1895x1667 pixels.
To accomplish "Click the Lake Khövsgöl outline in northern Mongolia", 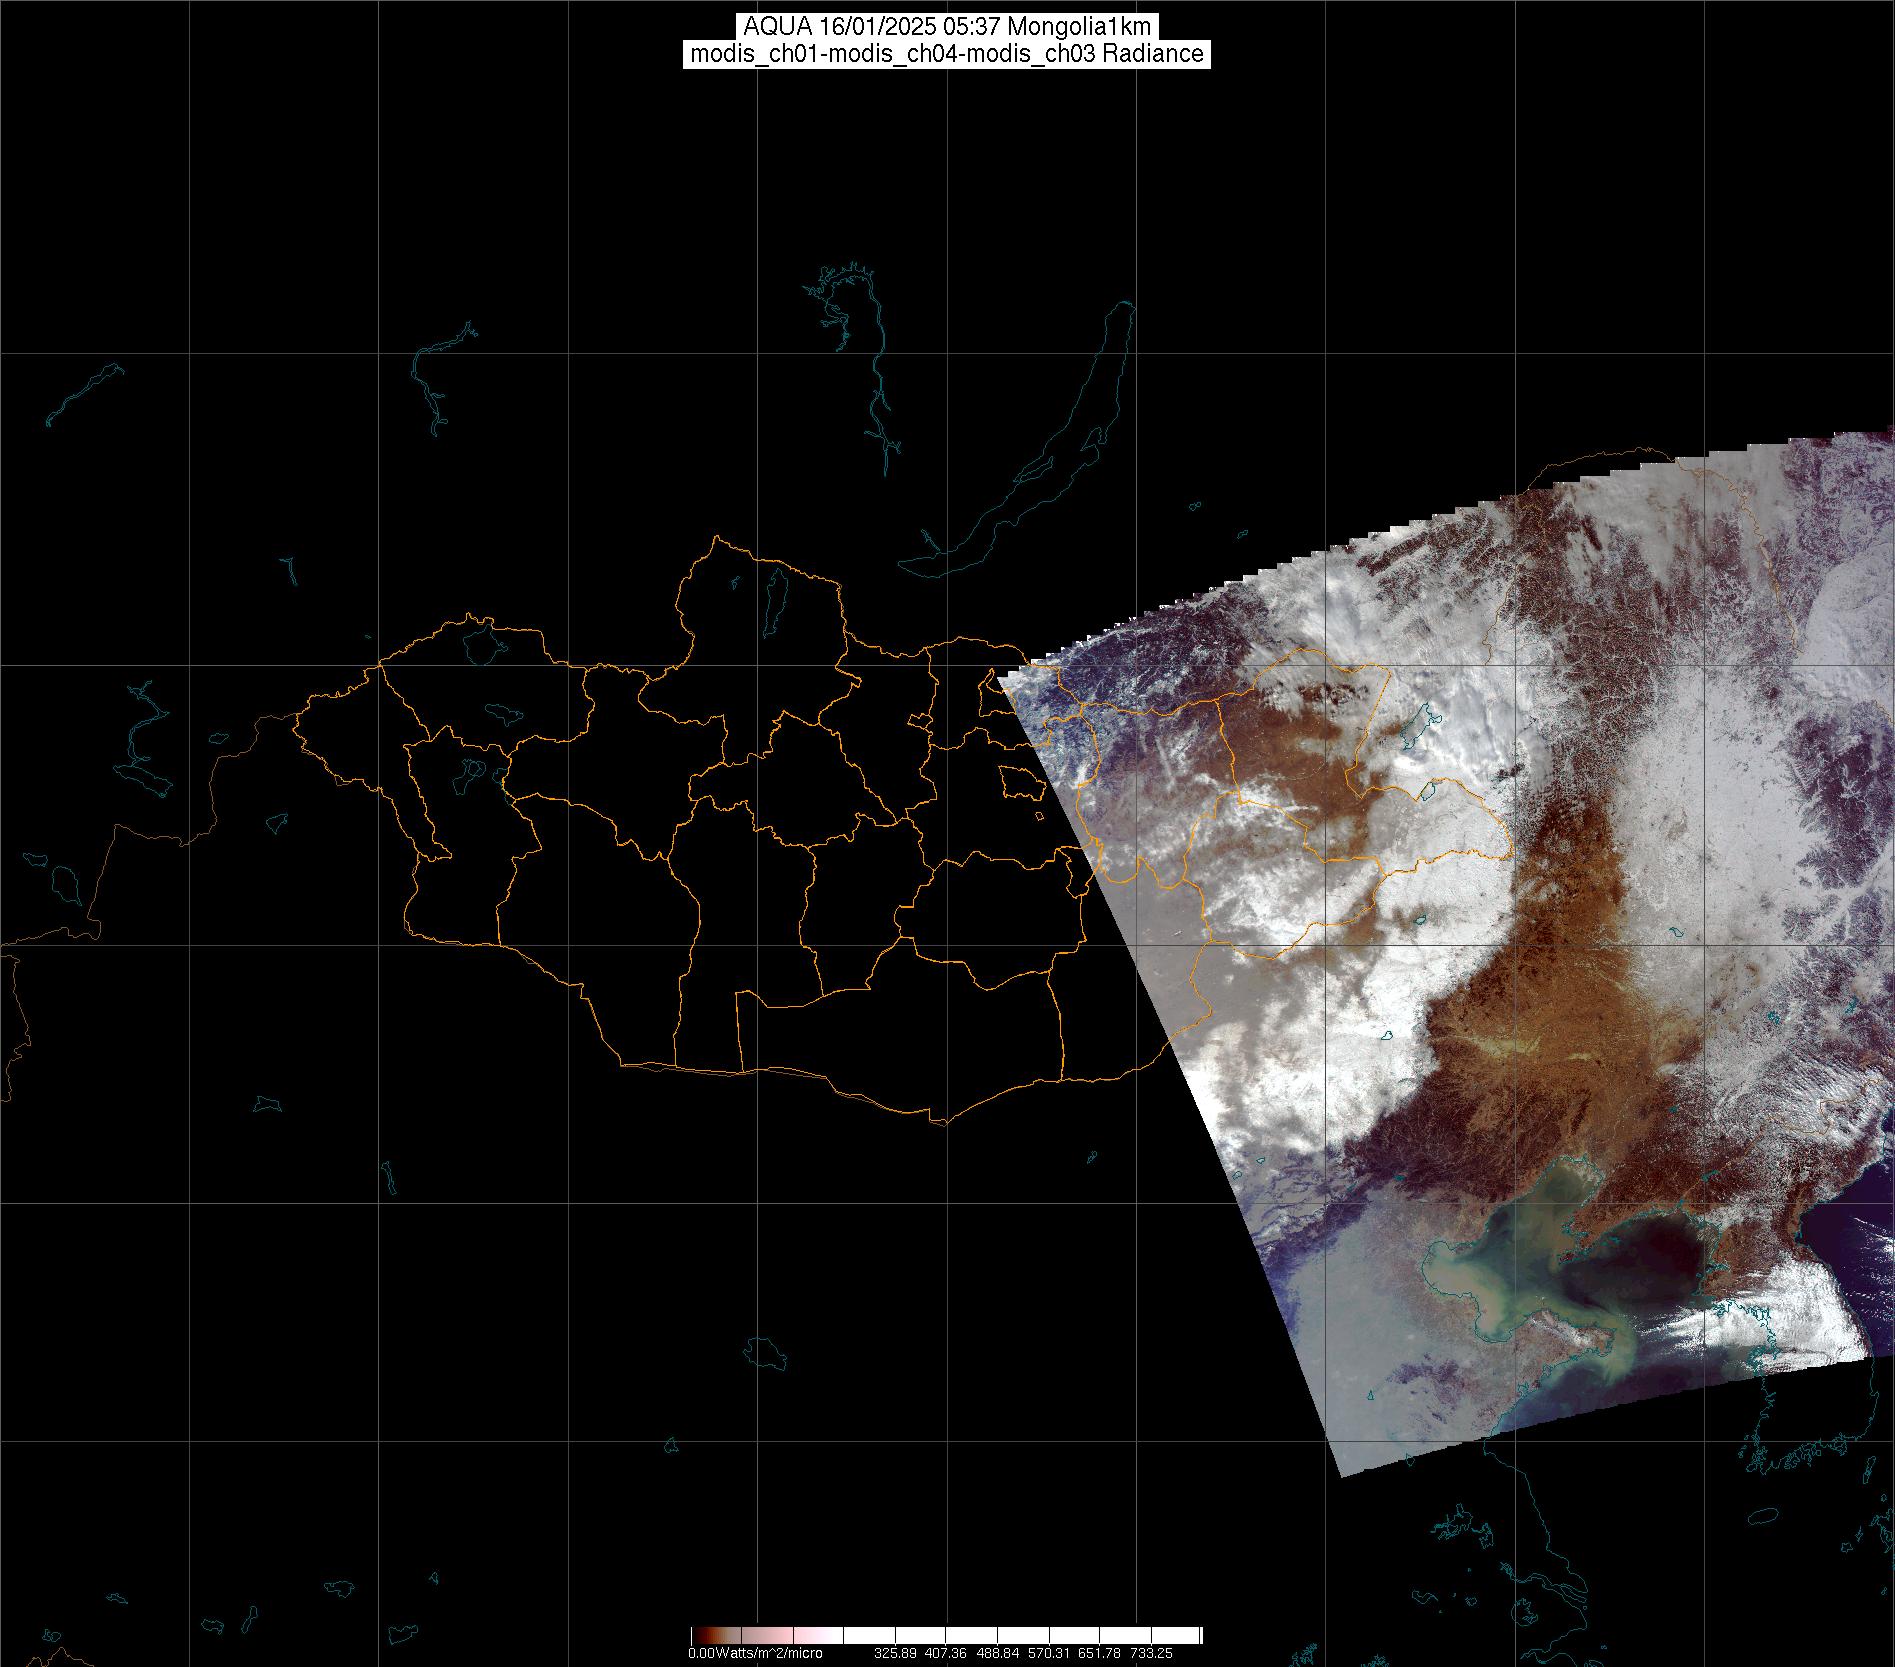I will pos(775,595).
